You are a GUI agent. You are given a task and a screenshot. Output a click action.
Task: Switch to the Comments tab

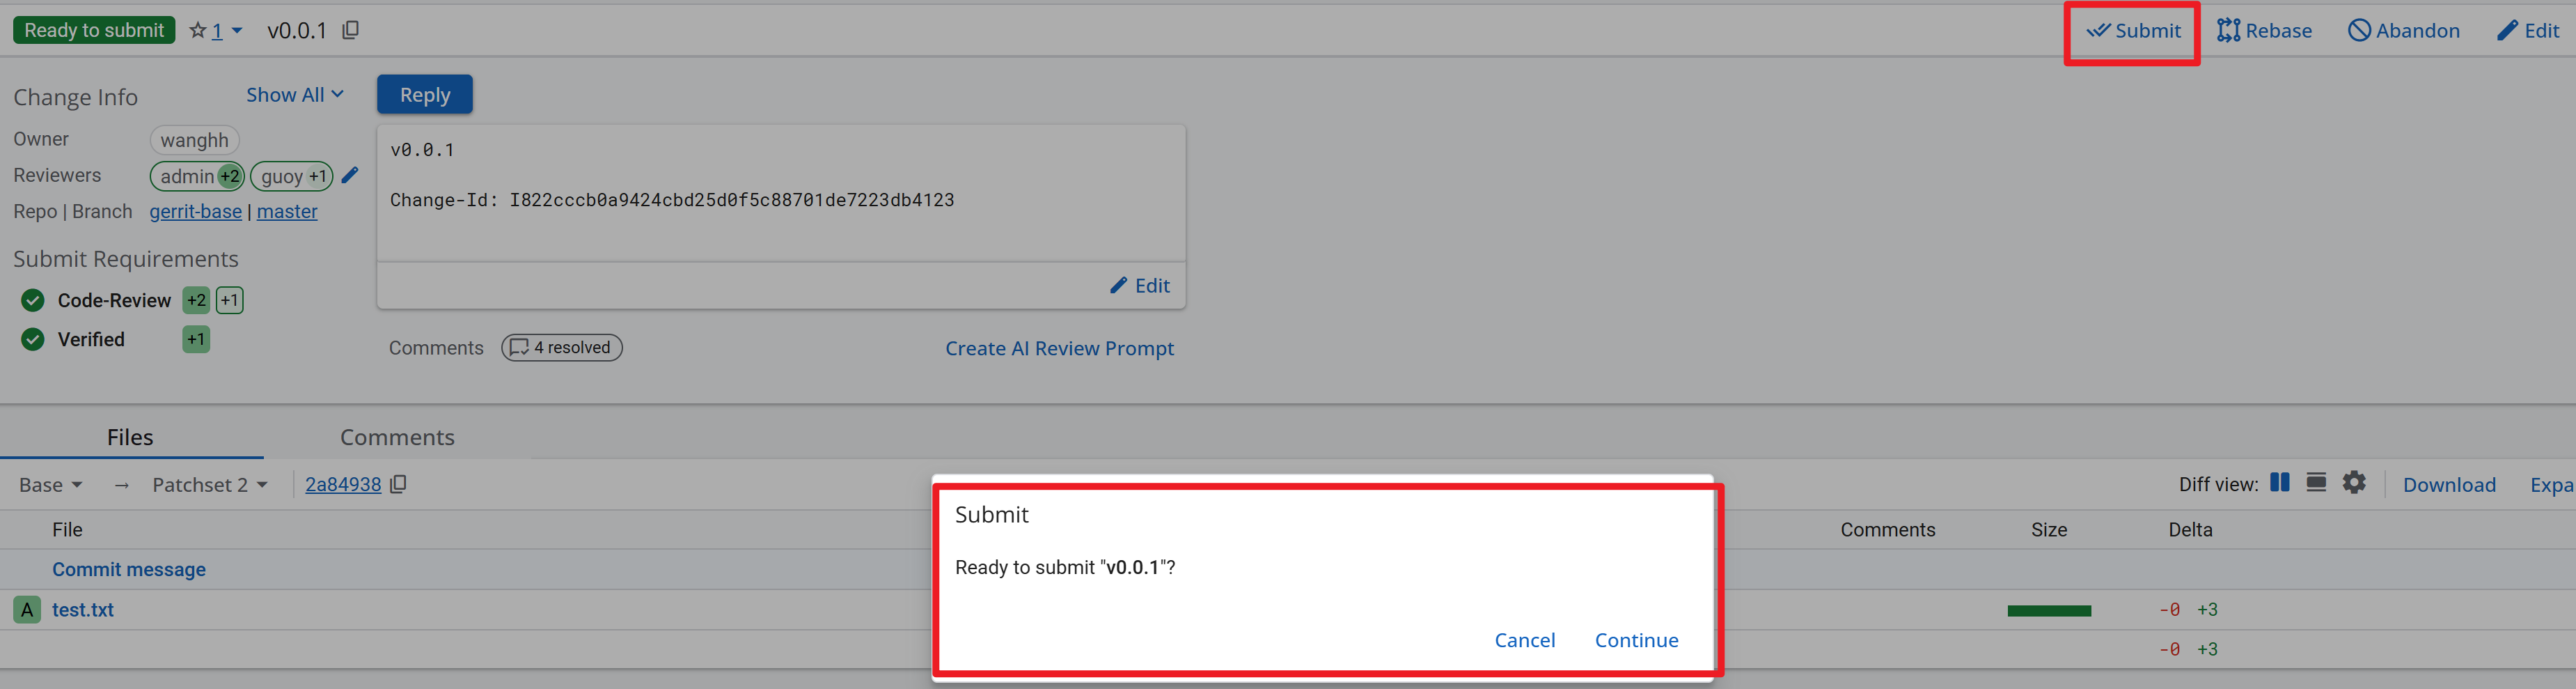tap(397, 437)
